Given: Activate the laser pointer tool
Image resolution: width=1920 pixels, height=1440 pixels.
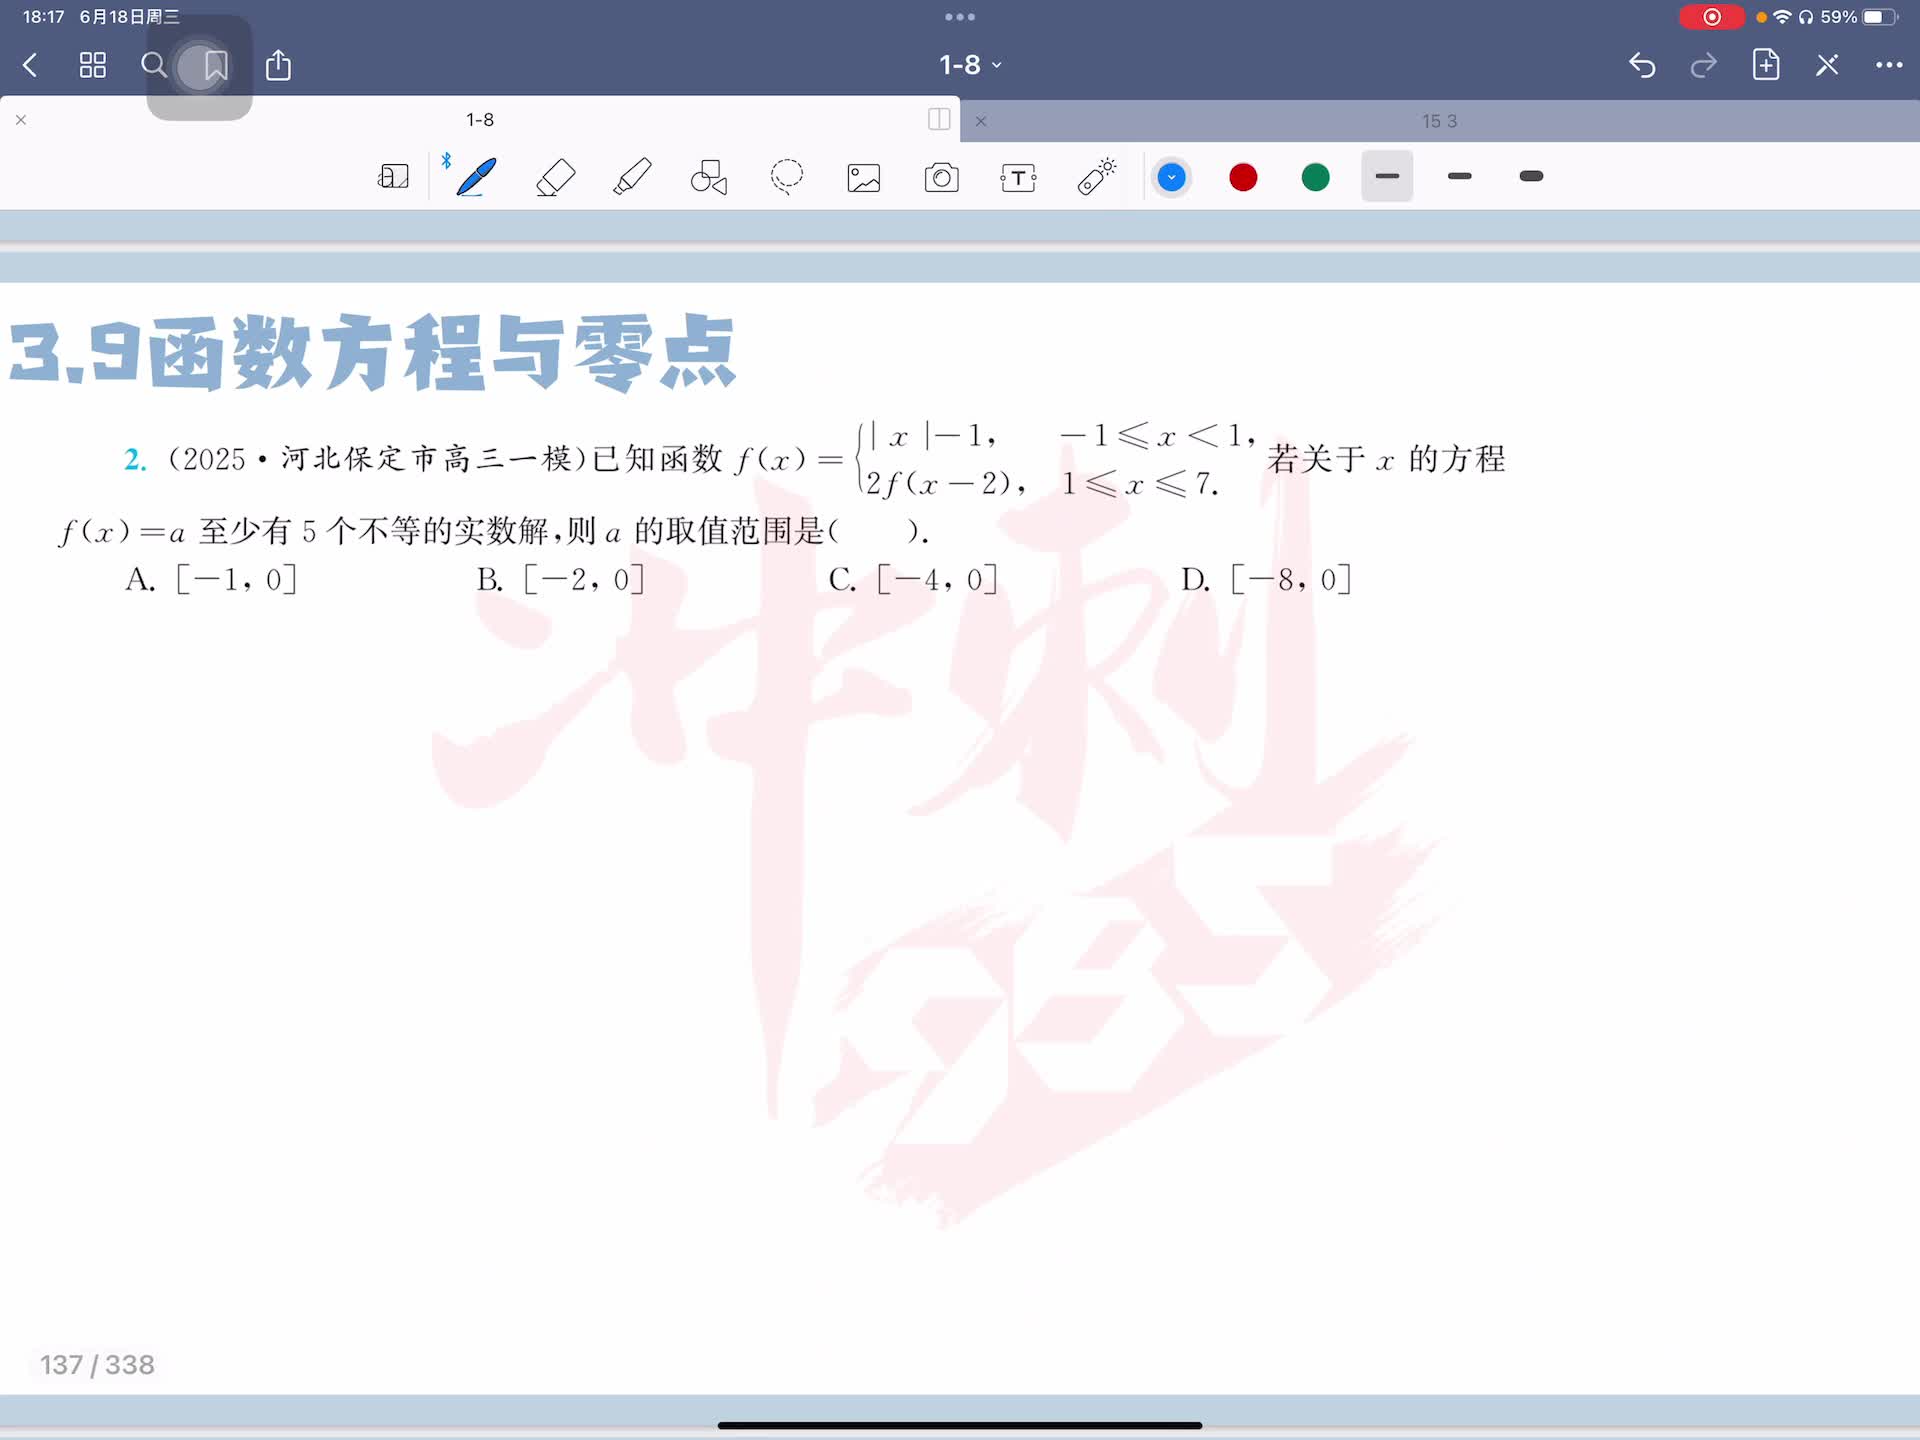Looking at the screenshot, I should click(x=1096, y=177).
